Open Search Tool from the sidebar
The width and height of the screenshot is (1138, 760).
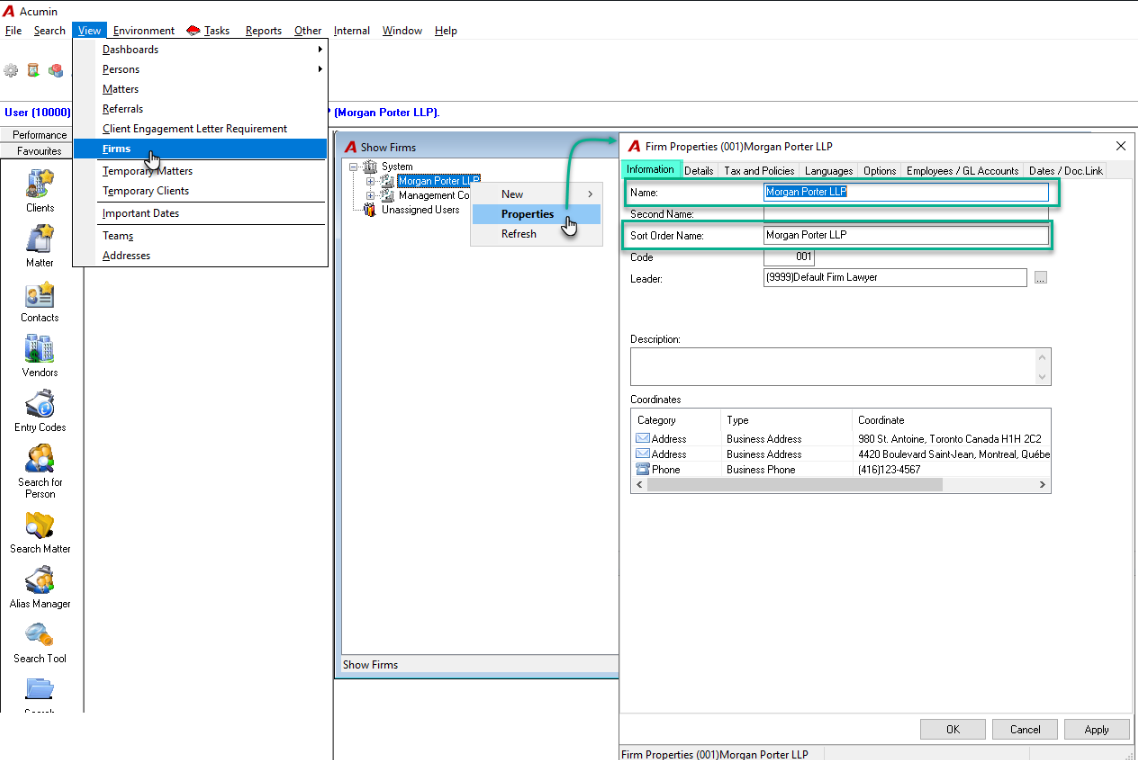click(40, 635)
